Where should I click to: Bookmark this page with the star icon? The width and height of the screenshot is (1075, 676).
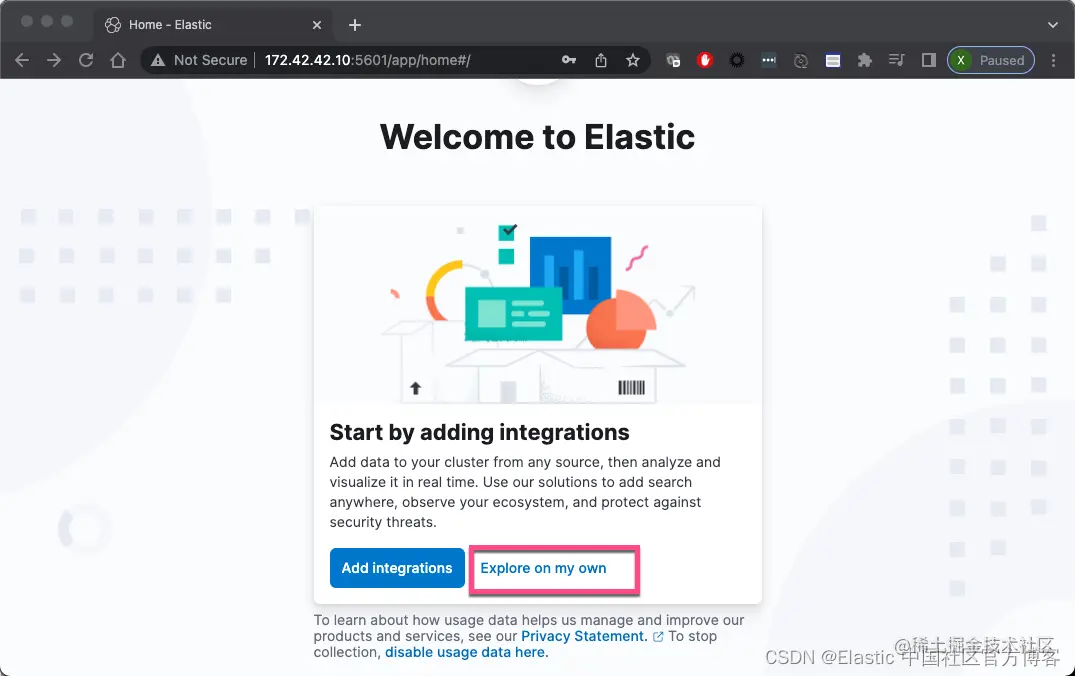click(x=633, y=60)
